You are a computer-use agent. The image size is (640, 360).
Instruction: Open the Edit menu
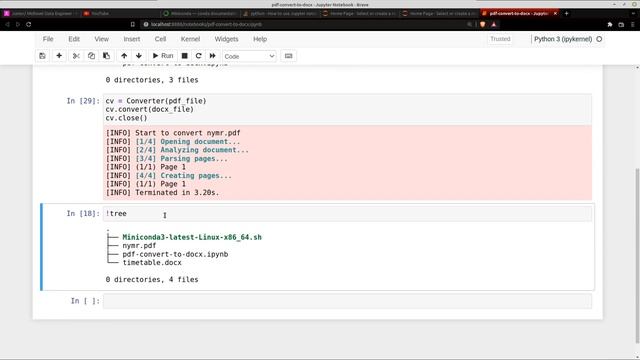[74, 39]
